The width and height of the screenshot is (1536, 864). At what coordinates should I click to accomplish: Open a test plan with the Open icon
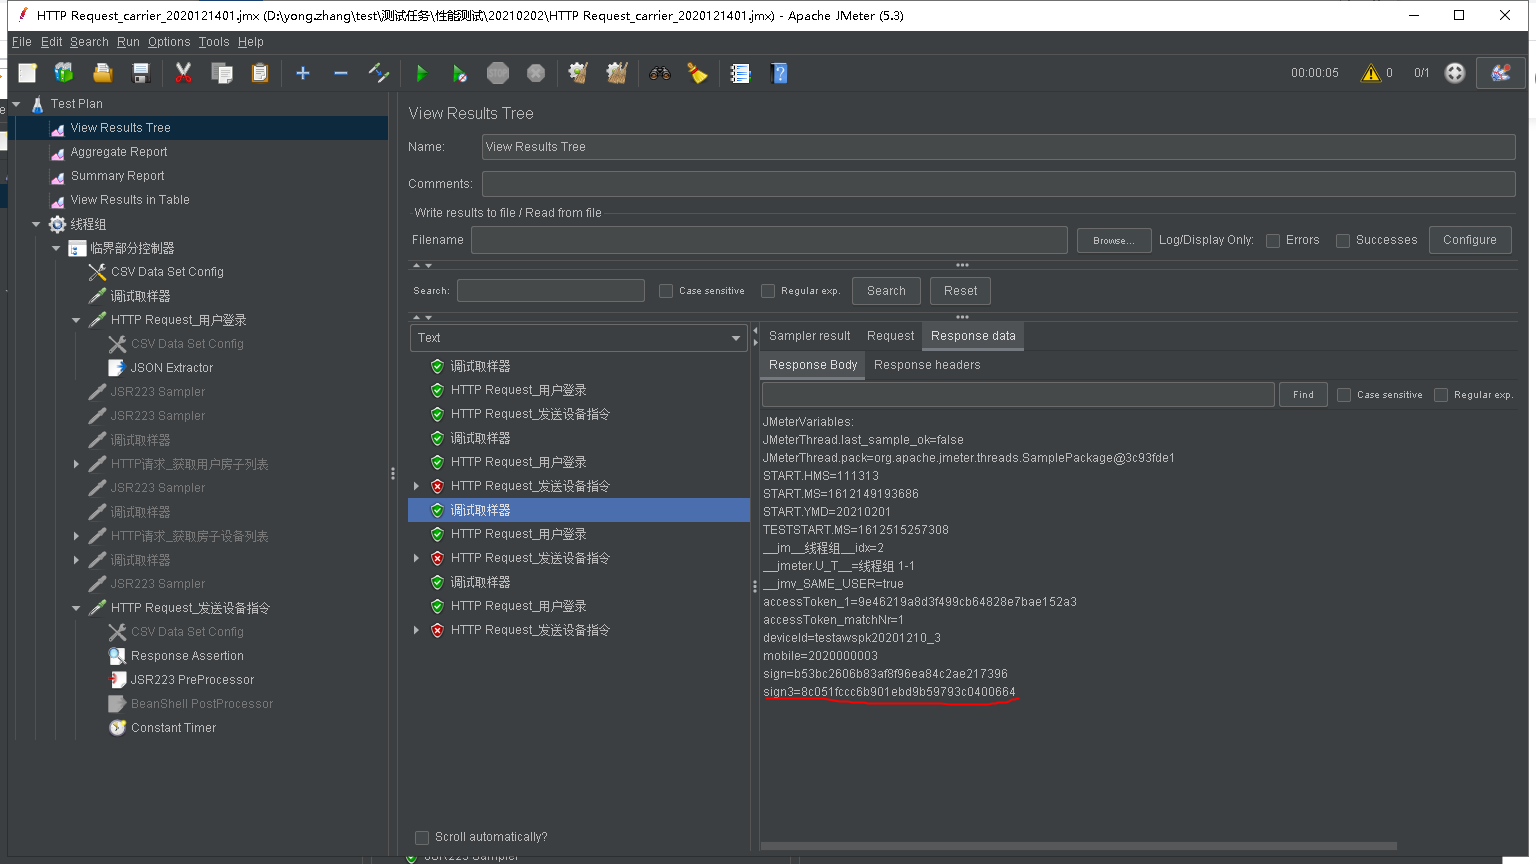[103, 72]
